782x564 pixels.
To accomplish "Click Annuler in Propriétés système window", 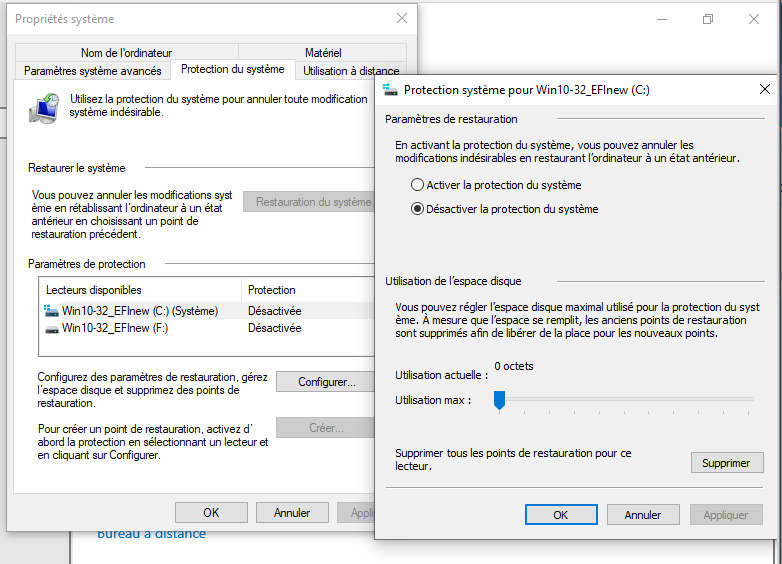I will [292, 513].
